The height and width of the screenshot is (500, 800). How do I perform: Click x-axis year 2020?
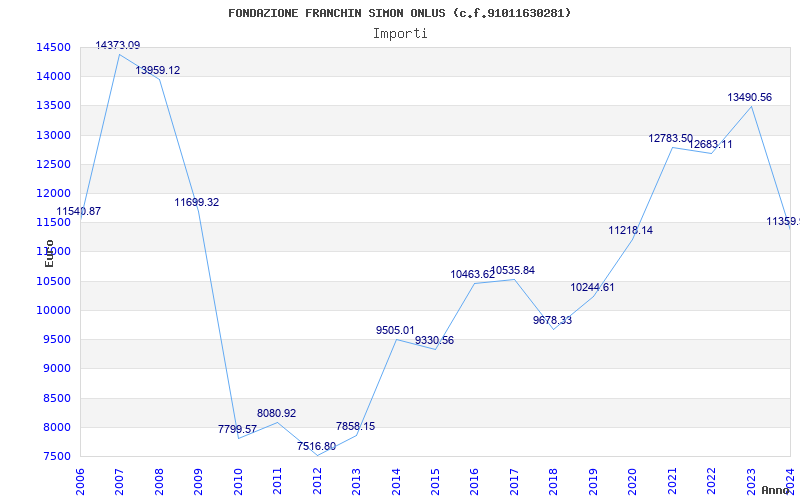coord(633,481)
